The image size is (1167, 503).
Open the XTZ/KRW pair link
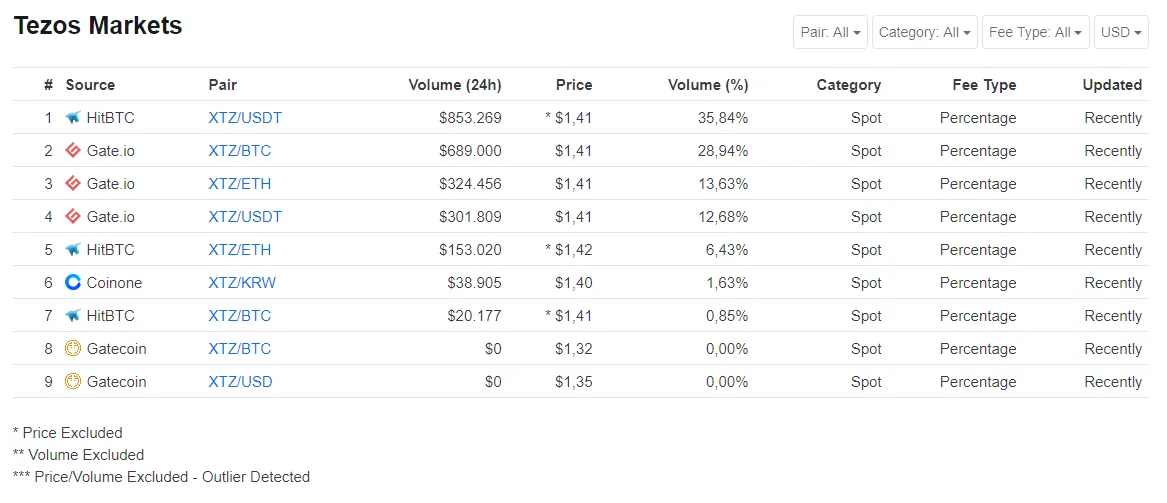pyautogui.click(x=242, y=283)
